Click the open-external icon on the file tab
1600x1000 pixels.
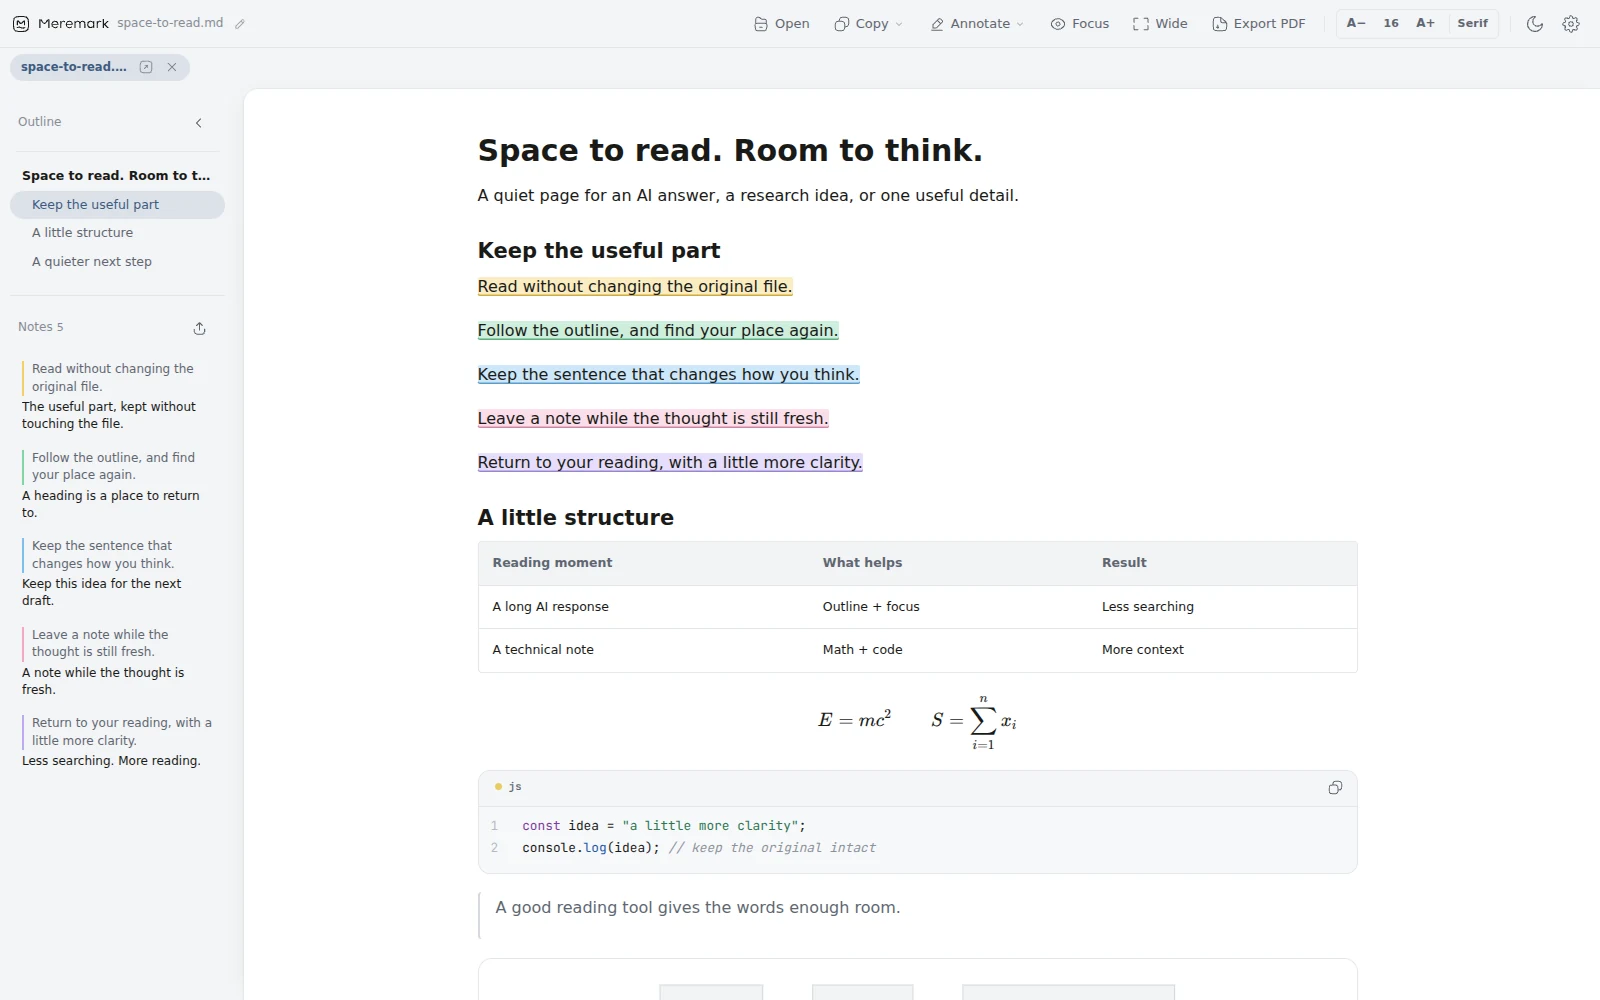click(146, 67)
